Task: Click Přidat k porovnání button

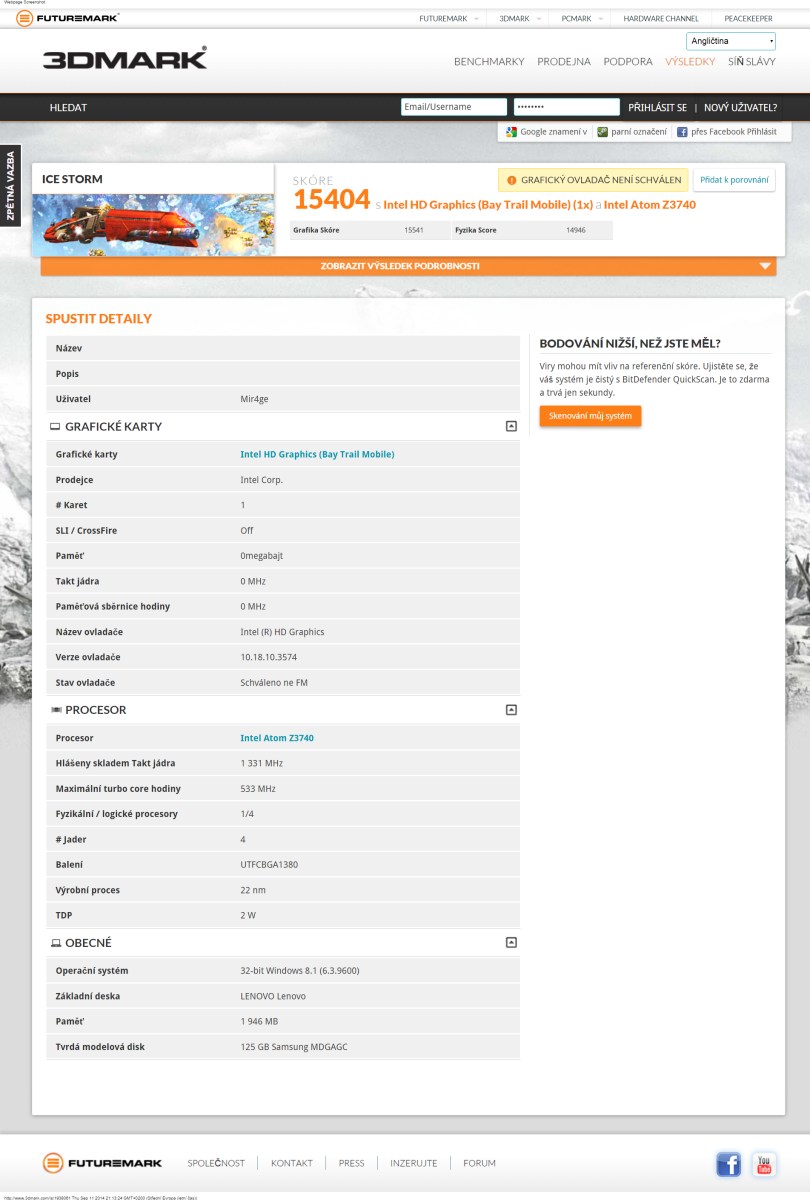Action: [x=734, y=180]
